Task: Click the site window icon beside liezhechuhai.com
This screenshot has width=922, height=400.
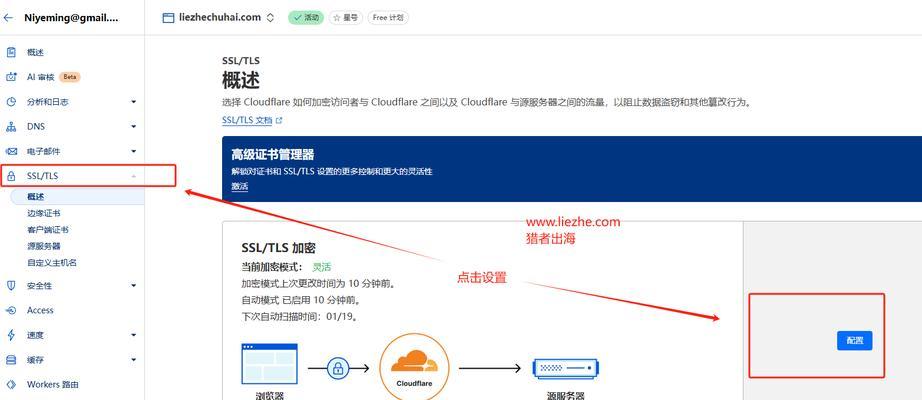Action: (168, 18)
